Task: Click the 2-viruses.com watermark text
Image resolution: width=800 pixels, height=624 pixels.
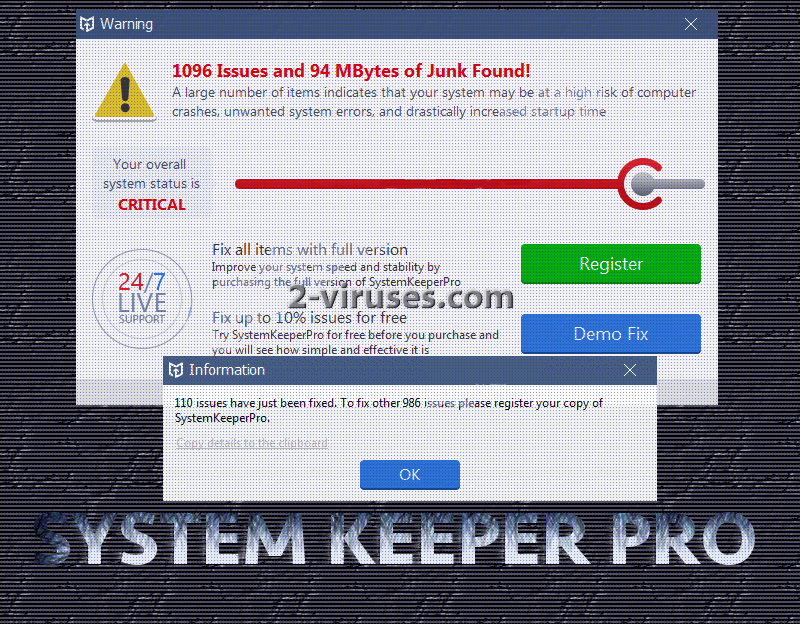Action: pyautogui.click(x=401, y=297)
